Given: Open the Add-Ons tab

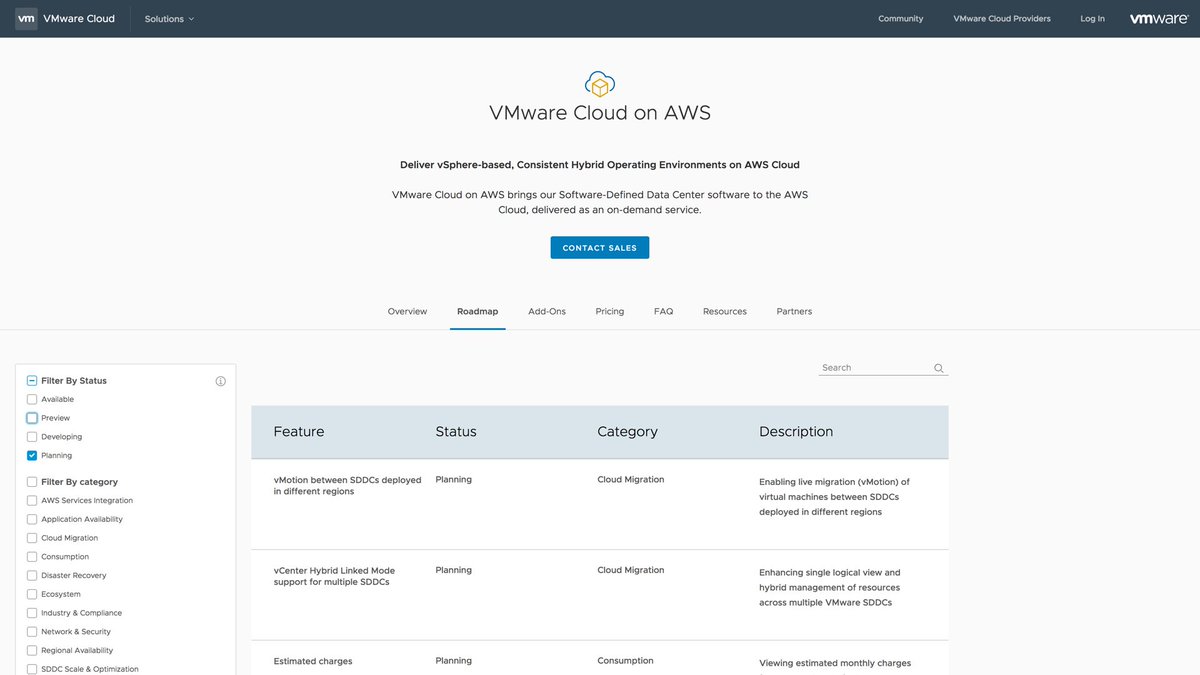Looking at the screenshot, I should 547,312.
